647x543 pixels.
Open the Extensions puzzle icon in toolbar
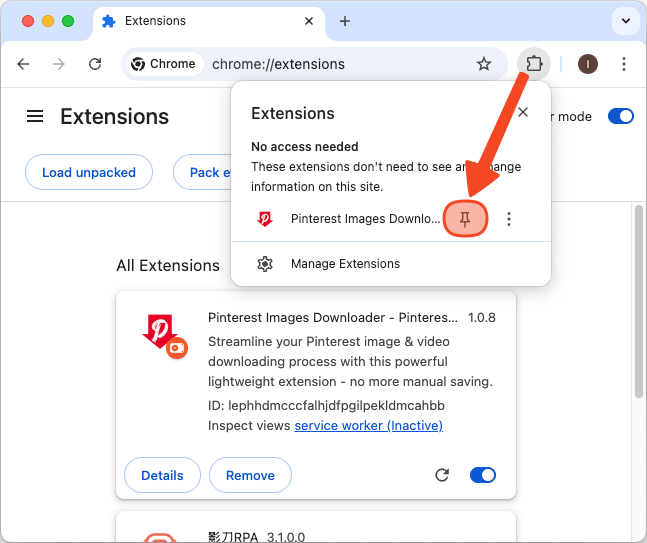pyautogui.click(x=534, y=64)
